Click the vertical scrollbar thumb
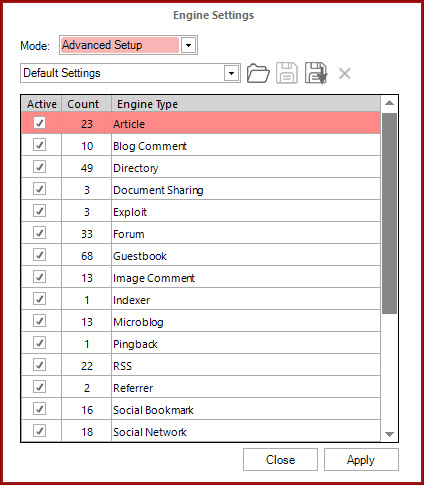 click(389, 213)
